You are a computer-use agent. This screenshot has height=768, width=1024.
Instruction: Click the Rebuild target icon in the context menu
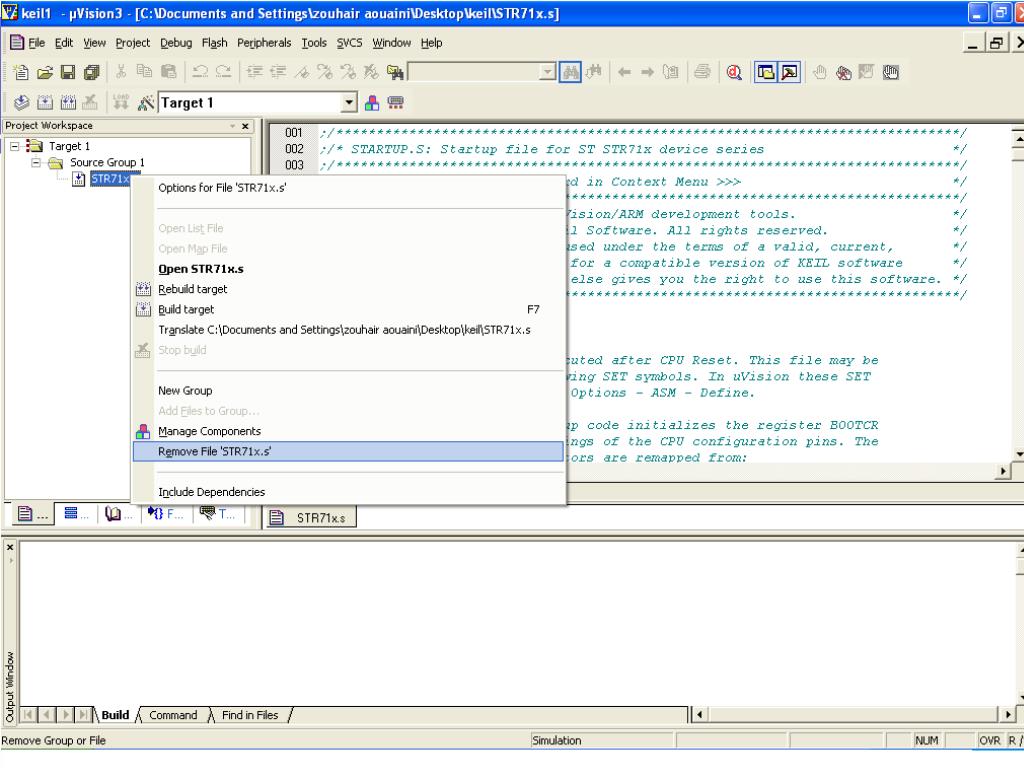[143, 289]
